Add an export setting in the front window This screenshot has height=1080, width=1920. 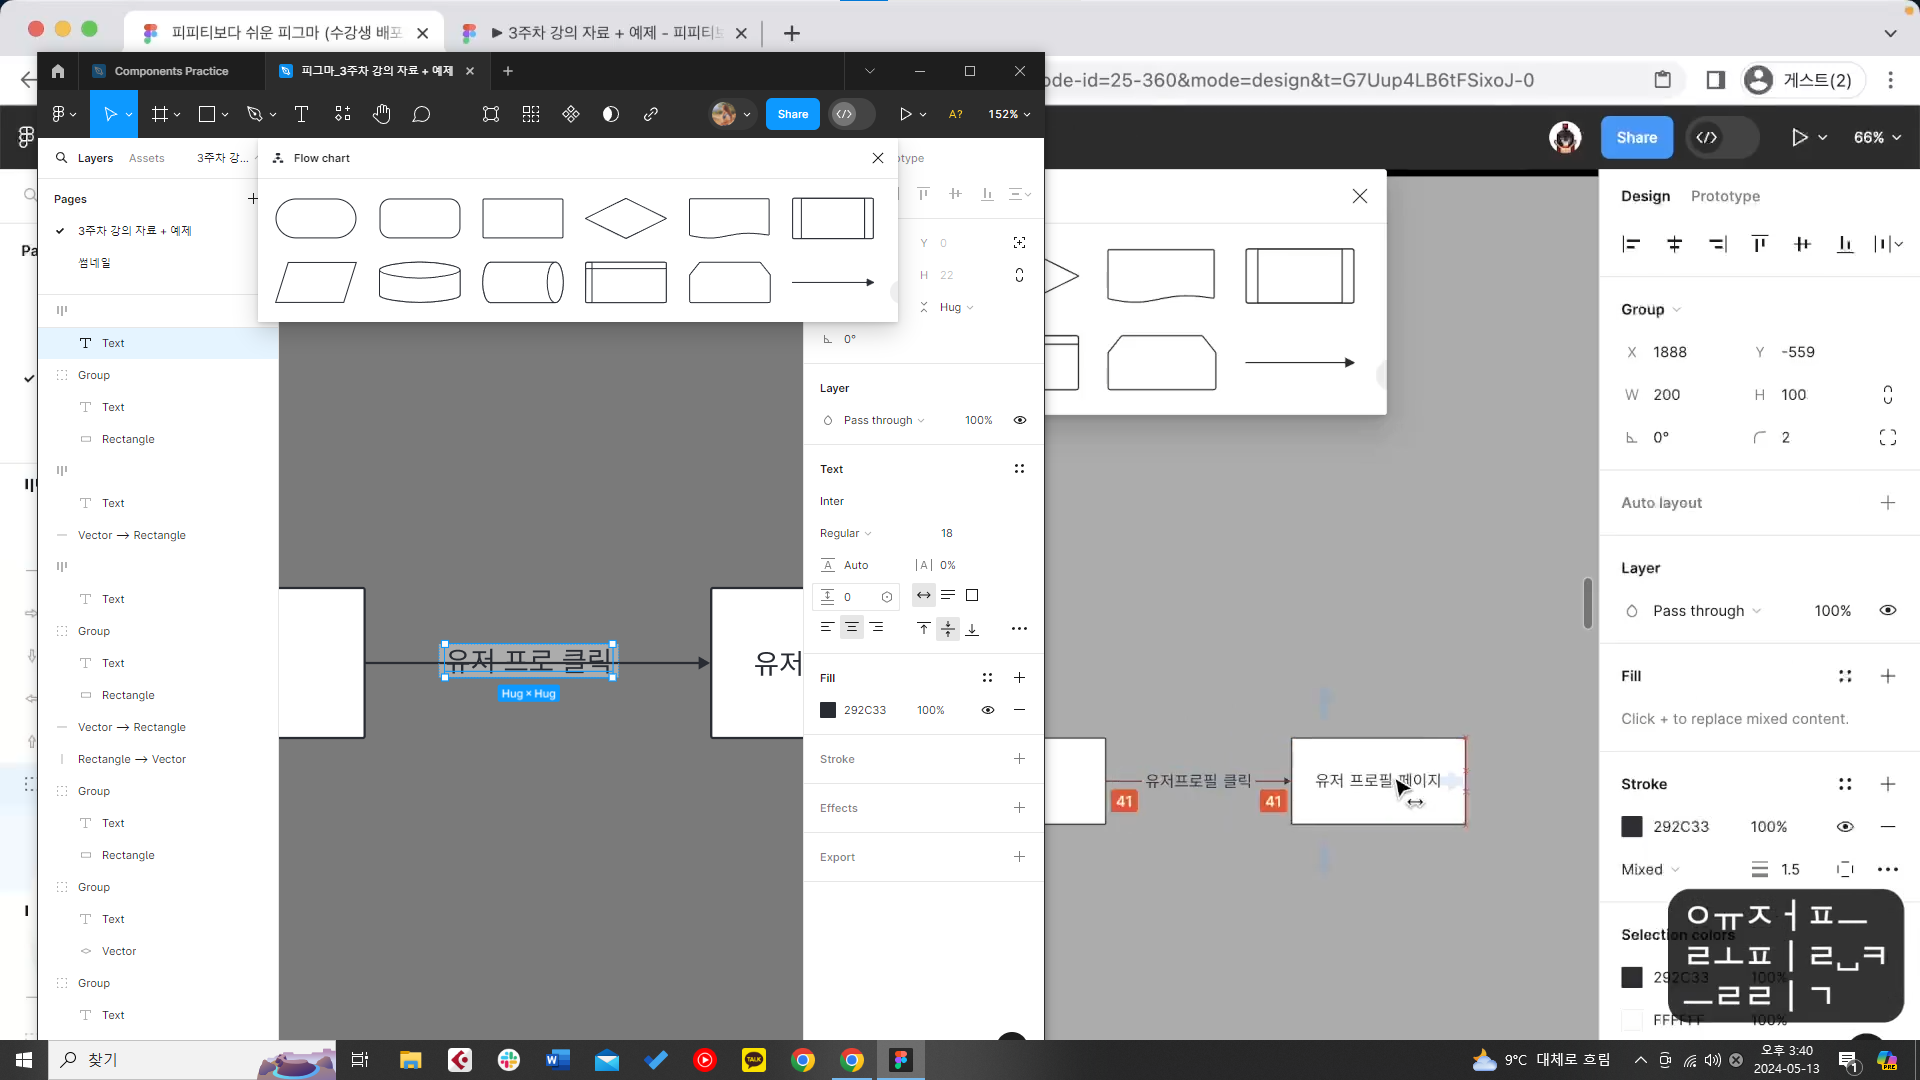point(1019,857)
